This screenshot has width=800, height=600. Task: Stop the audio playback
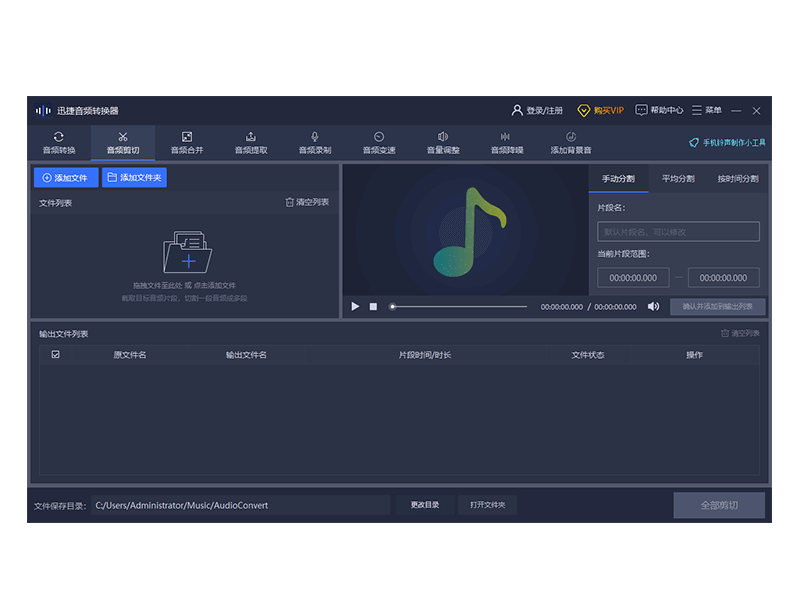[x=373, y=307]
